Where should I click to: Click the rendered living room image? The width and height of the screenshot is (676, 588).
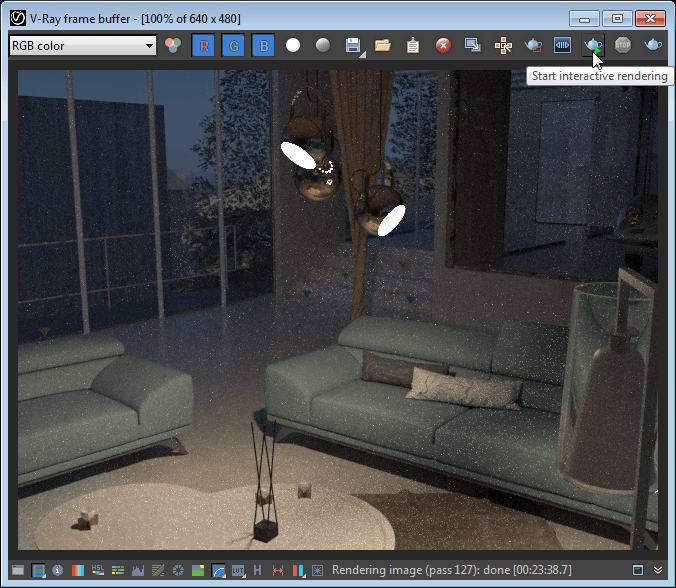(338, 310)
